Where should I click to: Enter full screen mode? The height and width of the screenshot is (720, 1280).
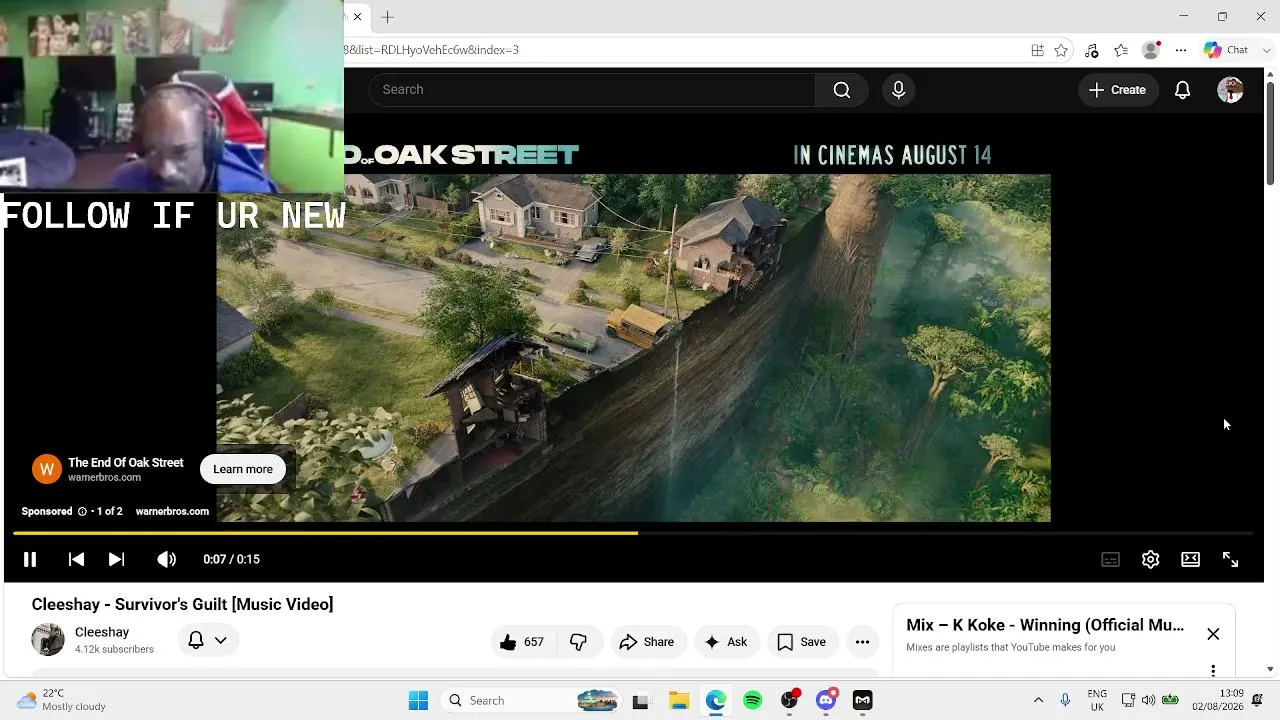point(1231,560)
